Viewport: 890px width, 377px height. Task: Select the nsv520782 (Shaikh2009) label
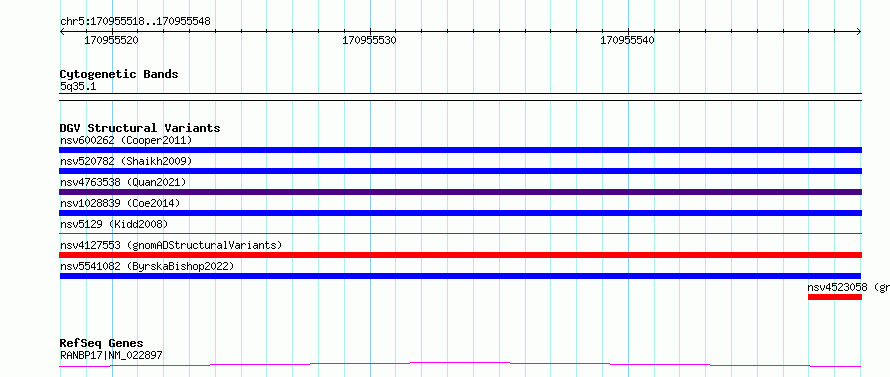(126, 161)
